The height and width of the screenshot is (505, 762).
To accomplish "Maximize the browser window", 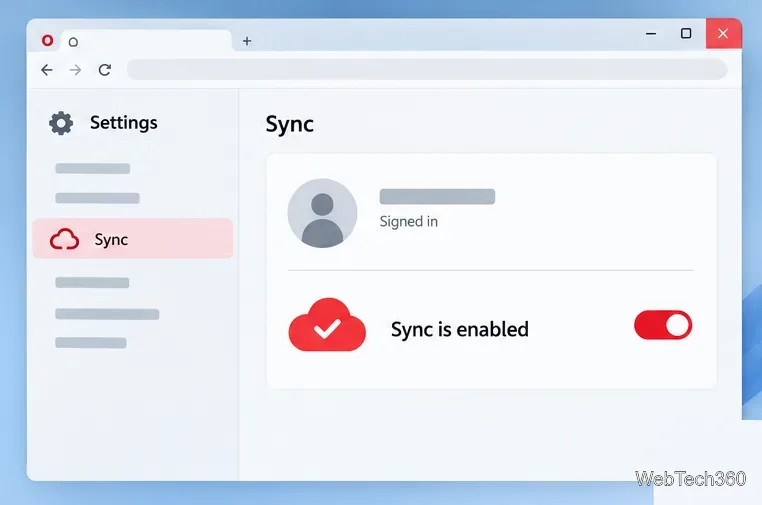I will pos(686,34).
